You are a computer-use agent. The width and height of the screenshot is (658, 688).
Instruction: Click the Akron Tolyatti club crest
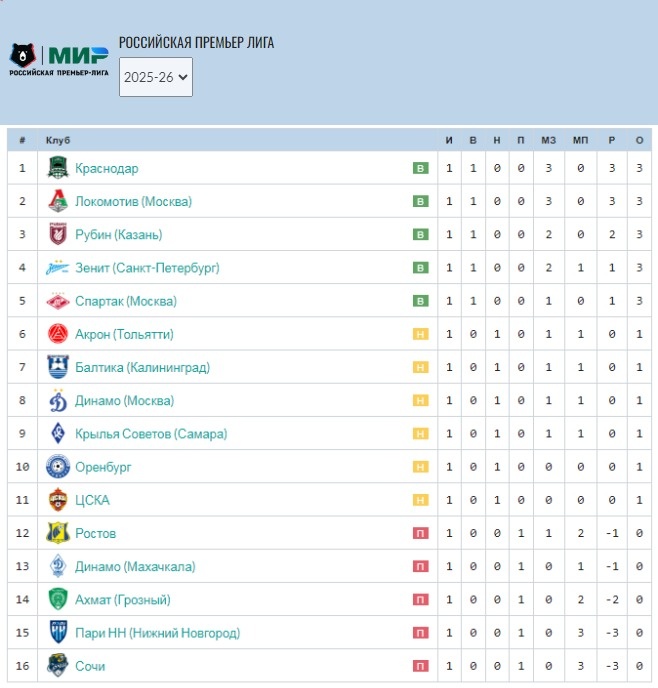pyautogui.click(x=58, y=334)
